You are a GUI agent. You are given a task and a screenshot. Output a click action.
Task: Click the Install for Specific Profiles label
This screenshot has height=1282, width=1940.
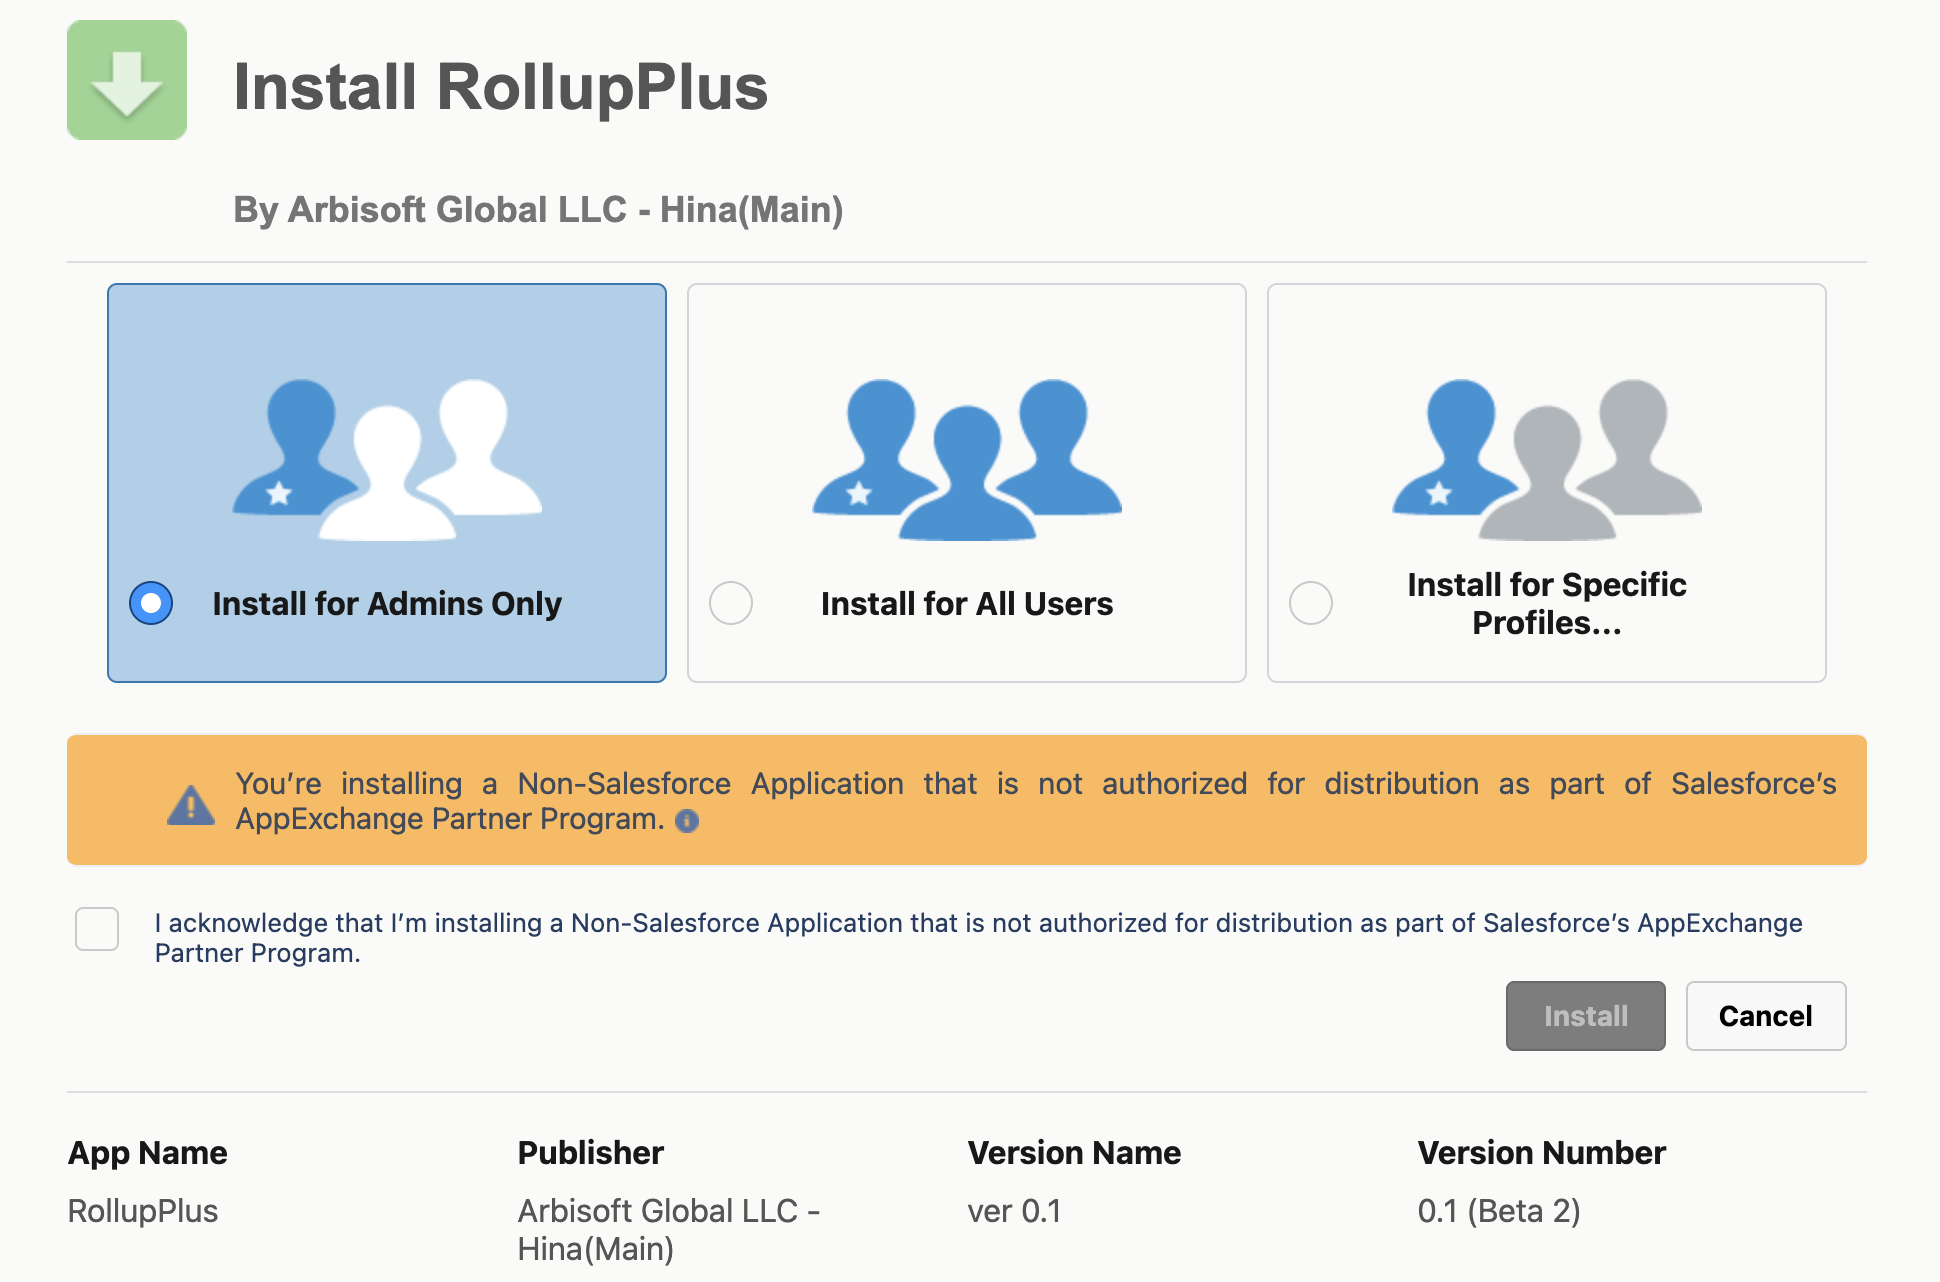pyautogui.click(x=1547, y=603)
